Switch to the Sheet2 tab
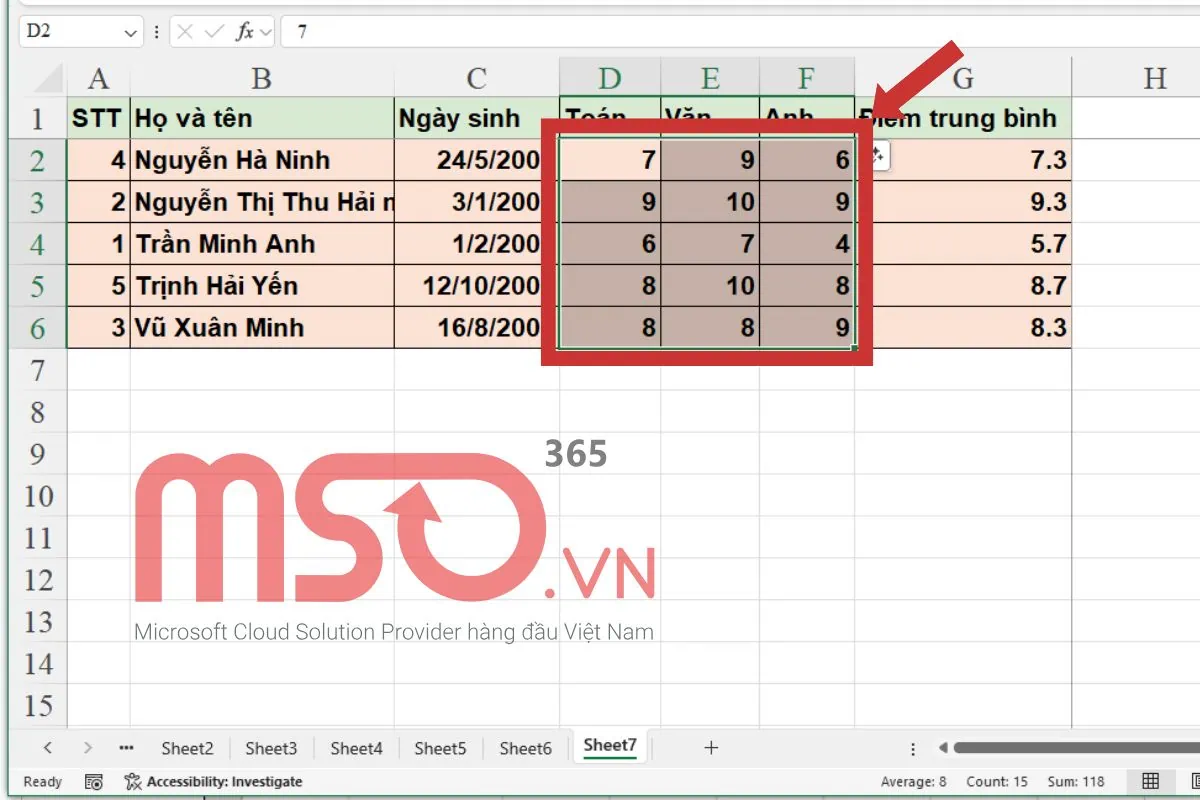 click(187, 747)
